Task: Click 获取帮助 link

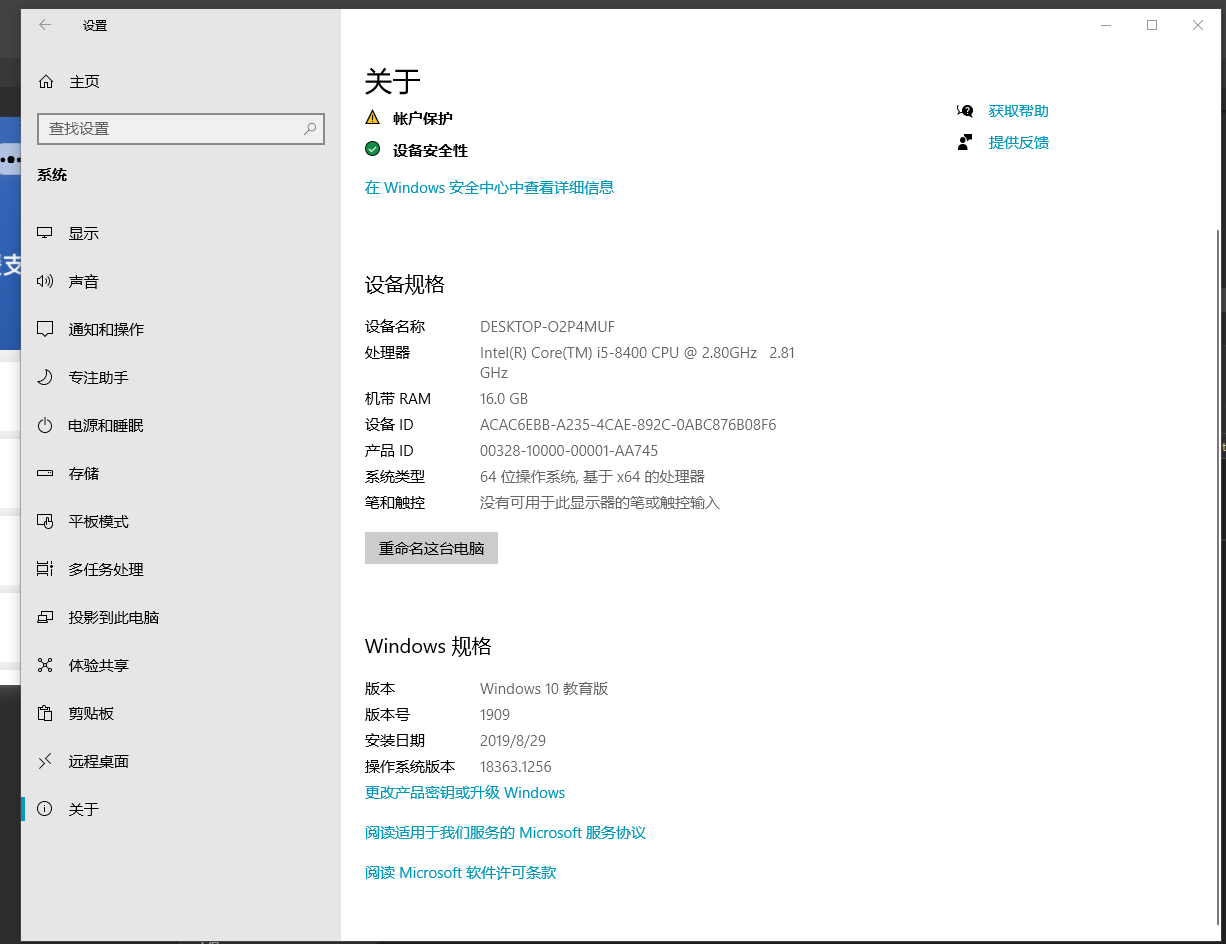Action: (x=1018, y=111)
